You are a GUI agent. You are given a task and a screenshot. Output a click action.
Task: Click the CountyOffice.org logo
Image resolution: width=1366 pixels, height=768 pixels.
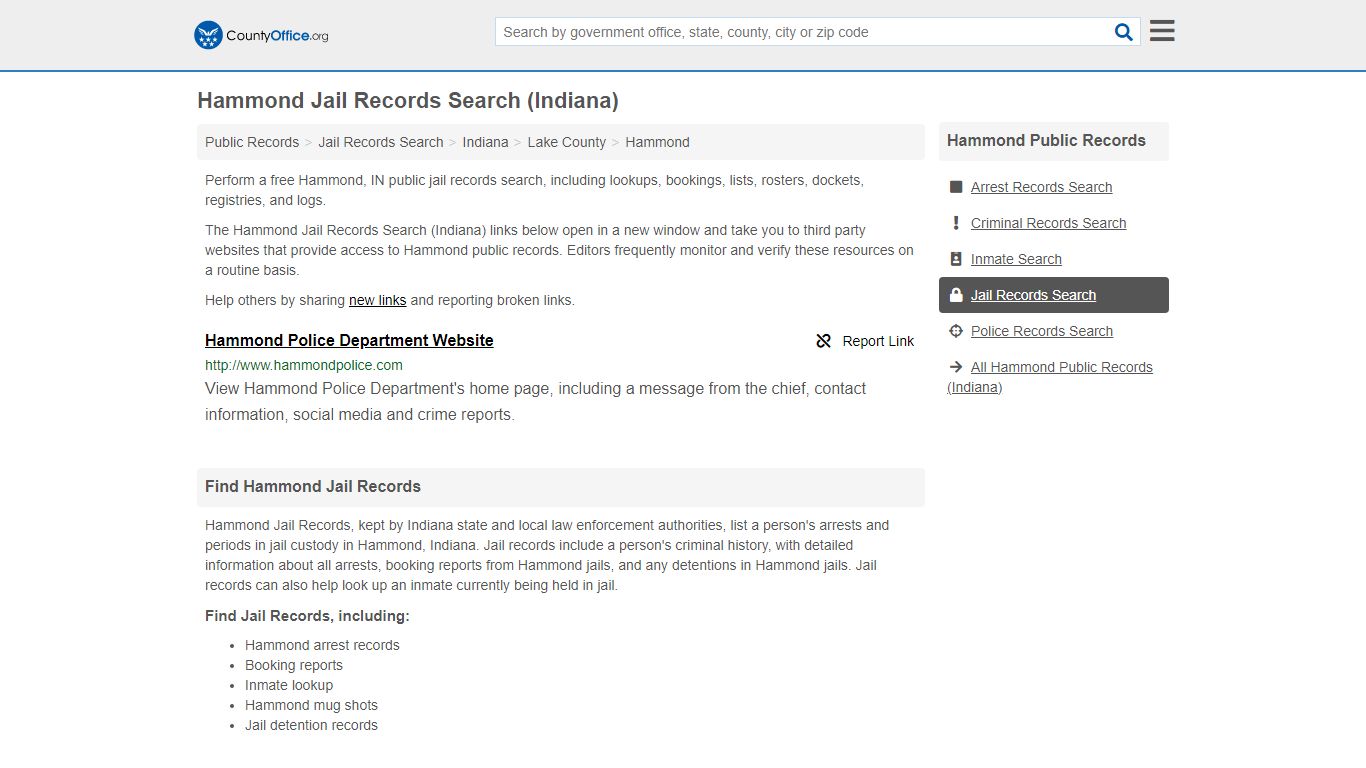[x=261, y=35]
